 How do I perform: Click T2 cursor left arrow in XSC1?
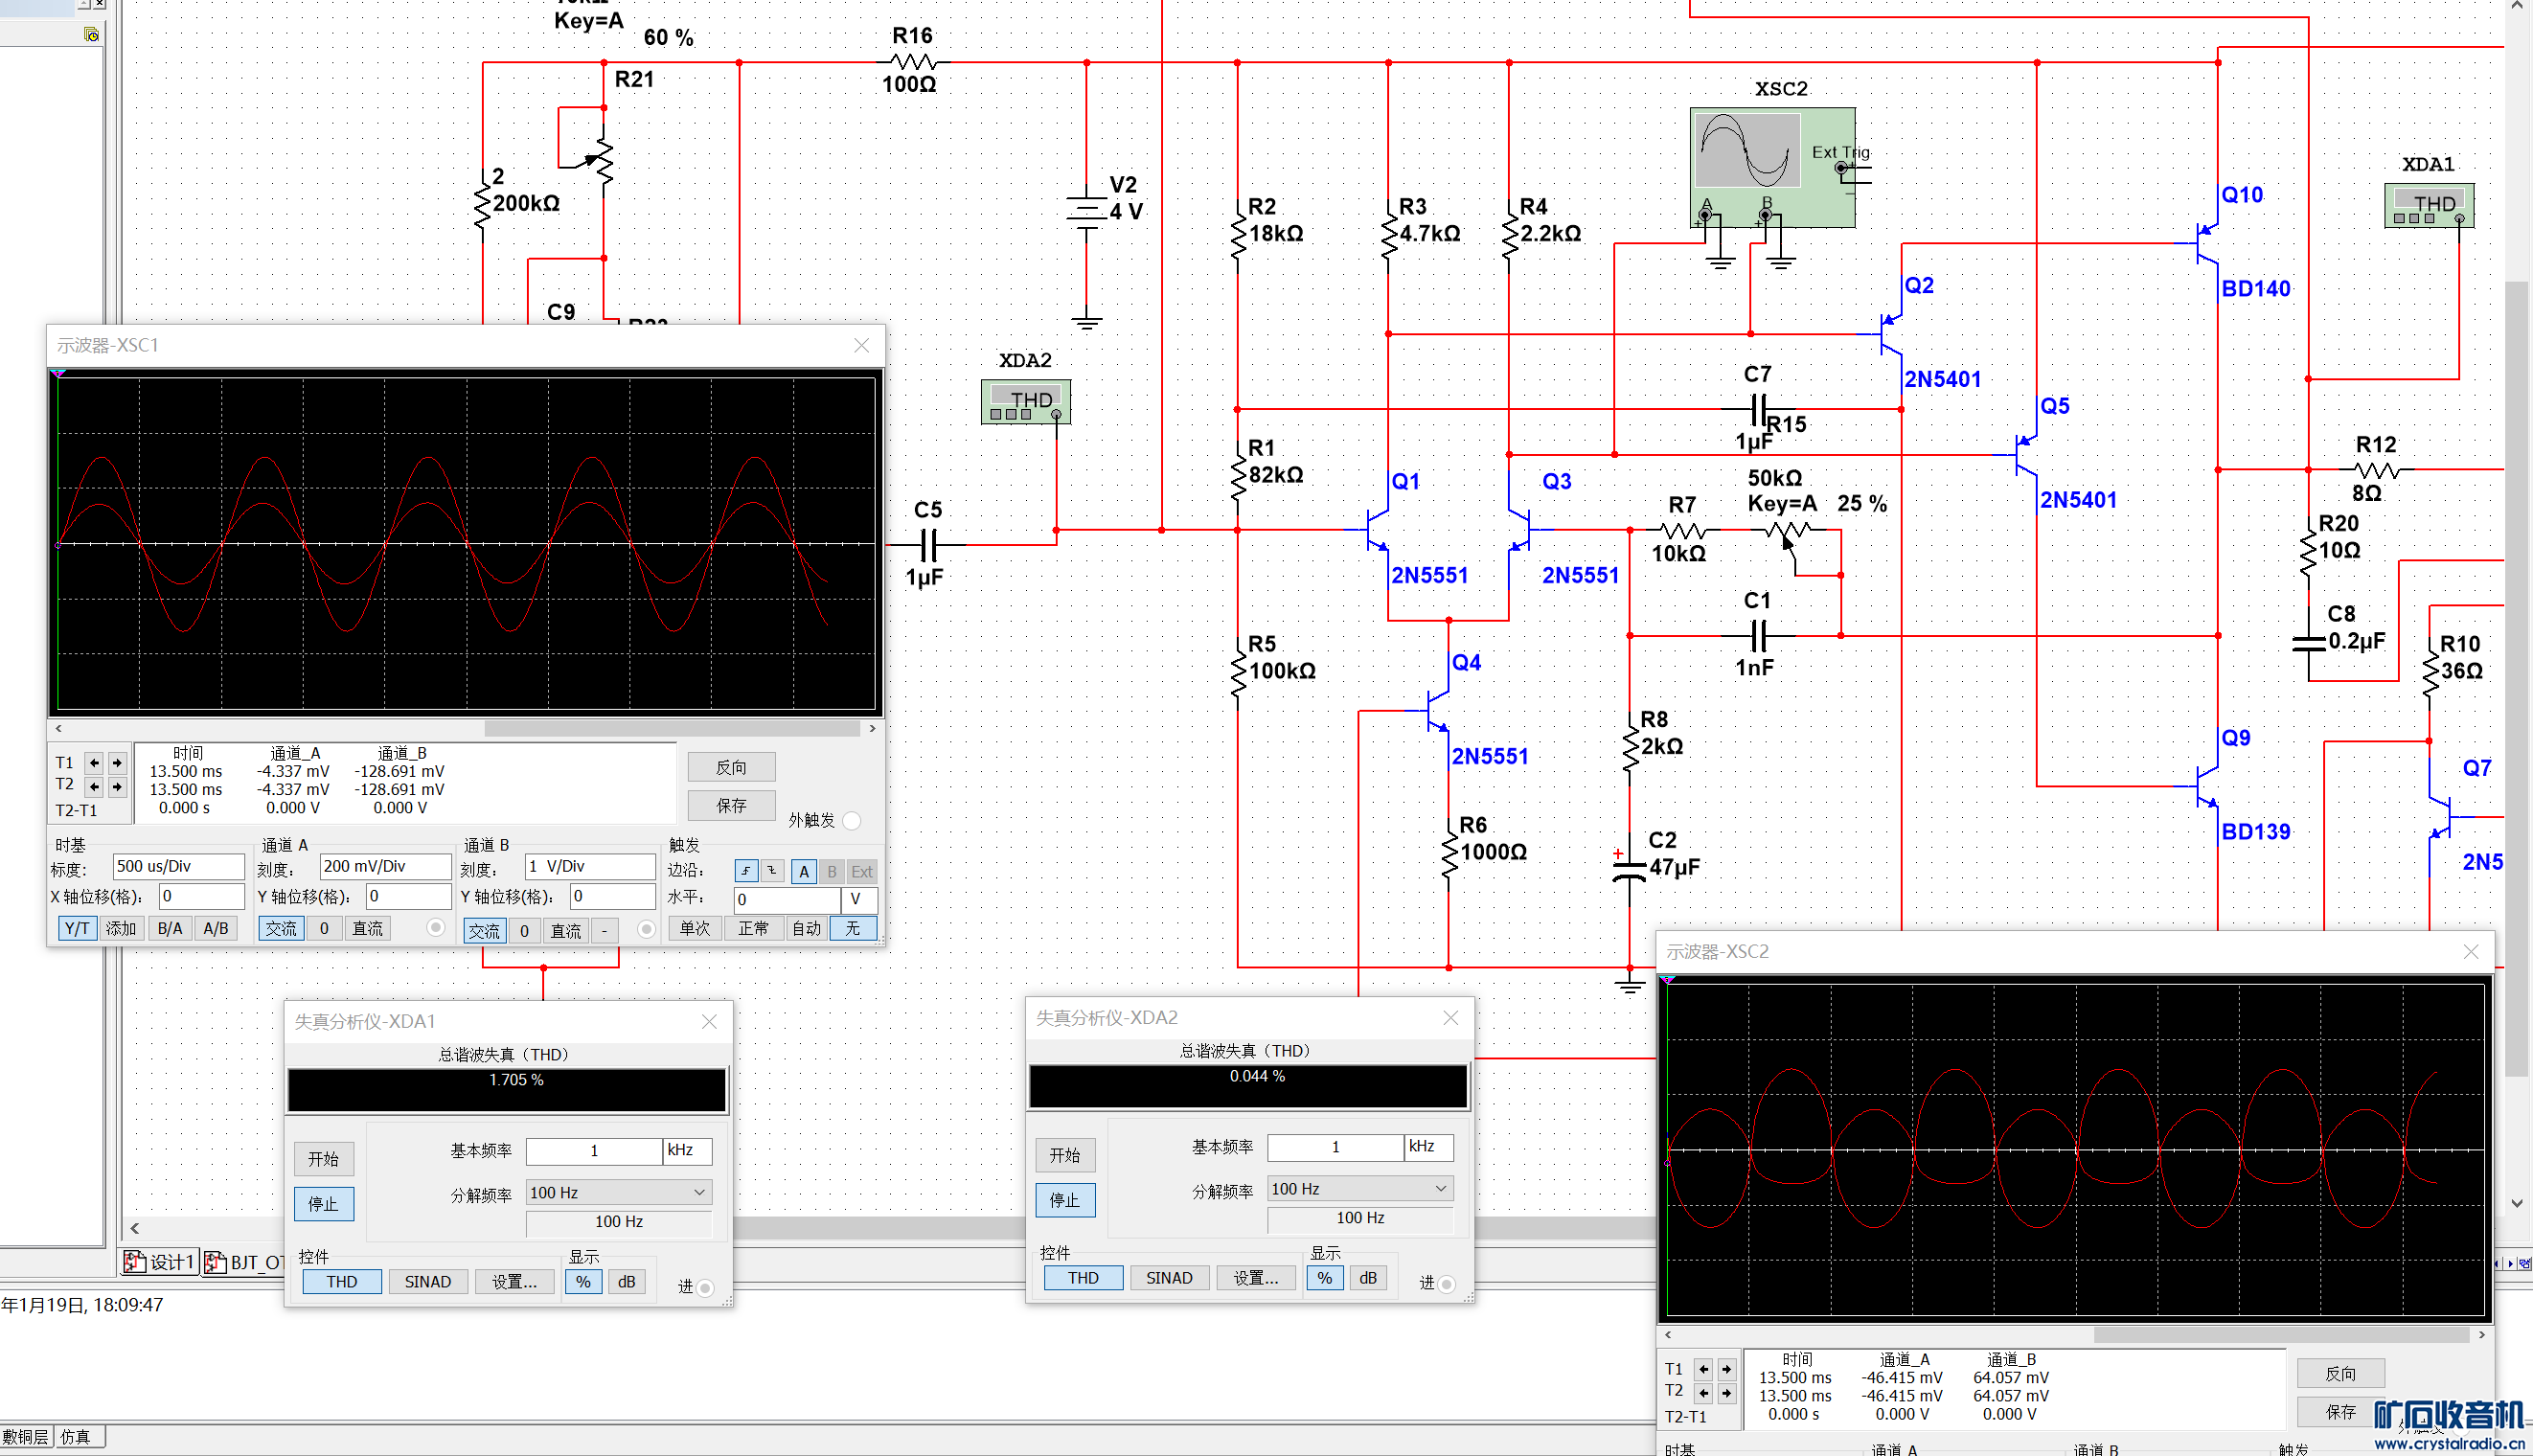click(x=94, y=787)
